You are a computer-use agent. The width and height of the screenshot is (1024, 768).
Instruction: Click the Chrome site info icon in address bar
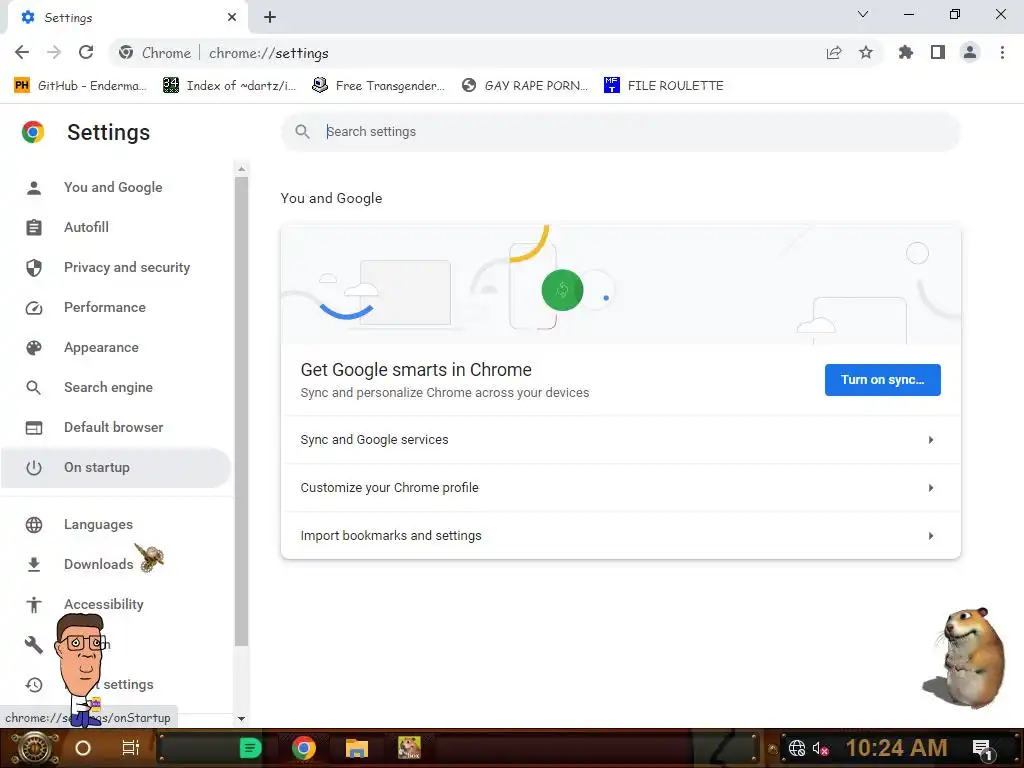pos(126,53)
